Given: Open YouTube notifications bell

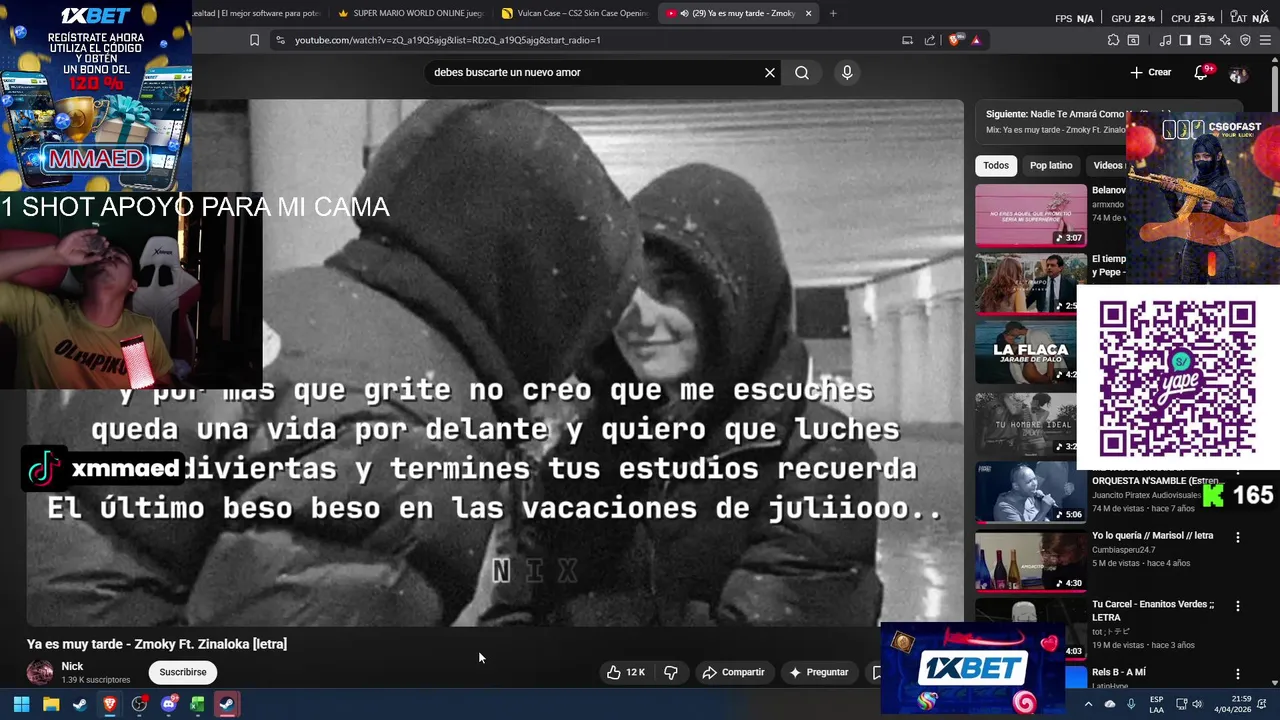Looking at the screenshot, I should 1202,73.
